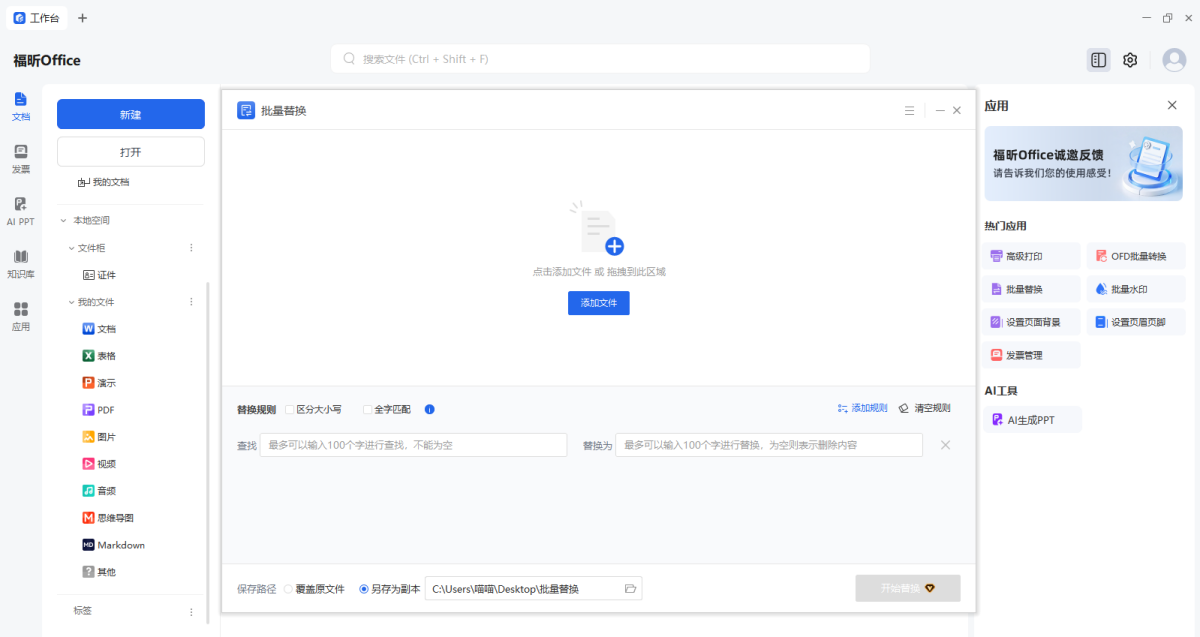The image size is (1200, 637).
Task: Open the 文档 sidebar section
Action: [x=21, y=106]
